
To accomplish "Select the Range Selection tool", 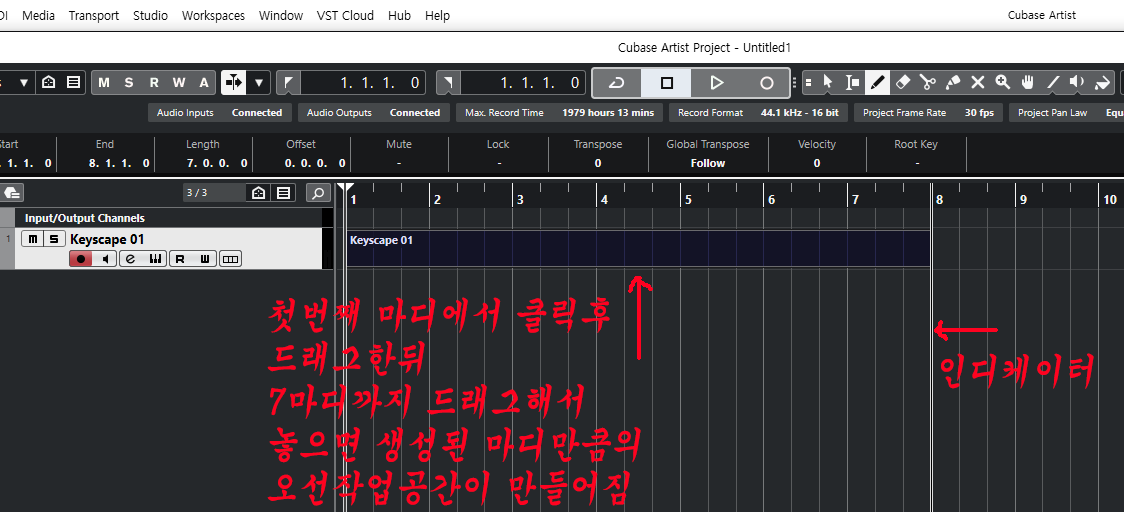I will (853, 82).
